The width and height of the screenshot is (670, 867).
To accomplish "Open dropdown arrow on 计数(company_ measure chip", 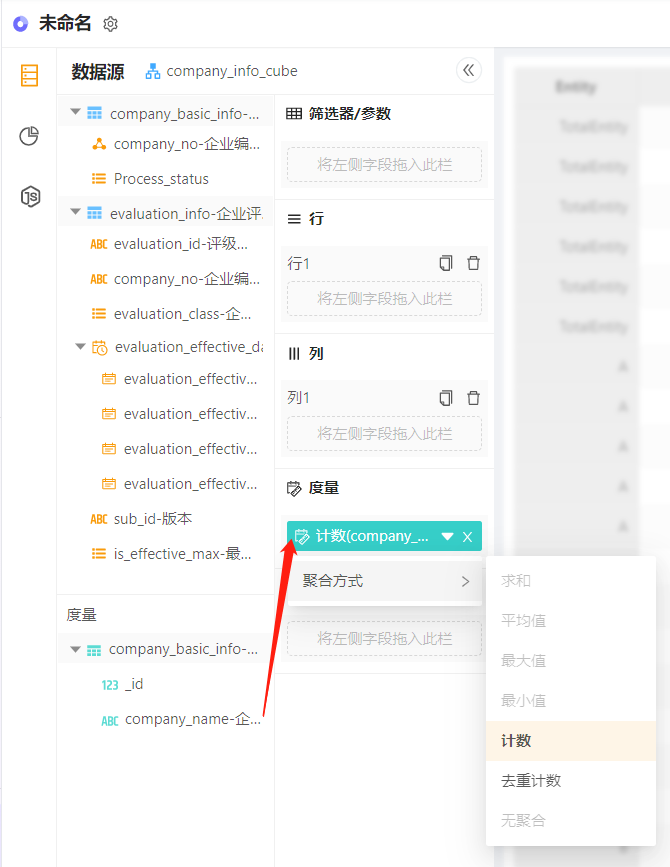I will pos(448,536).
